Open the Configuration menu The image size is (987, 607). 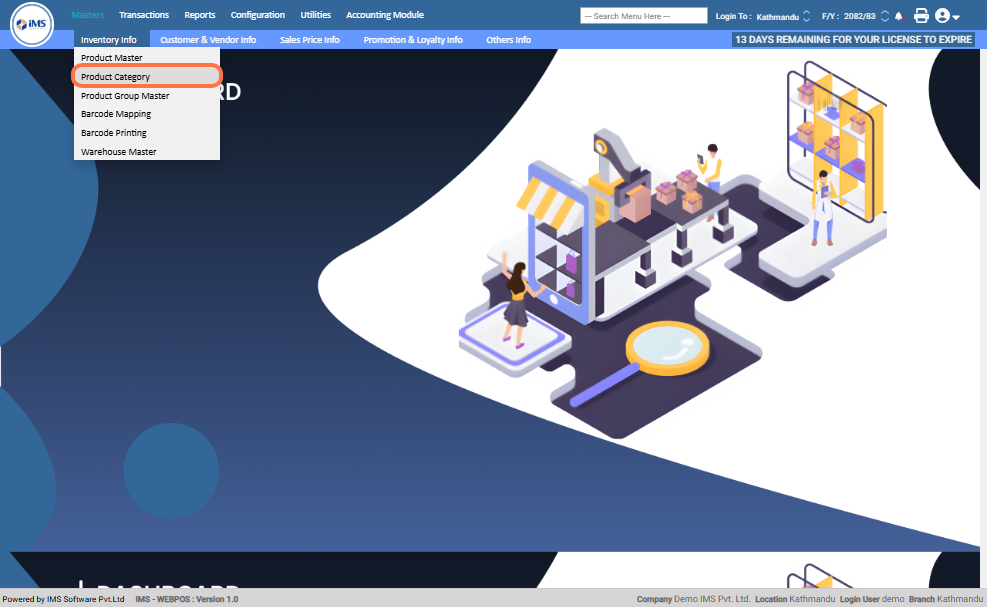(x=257, y=15)
